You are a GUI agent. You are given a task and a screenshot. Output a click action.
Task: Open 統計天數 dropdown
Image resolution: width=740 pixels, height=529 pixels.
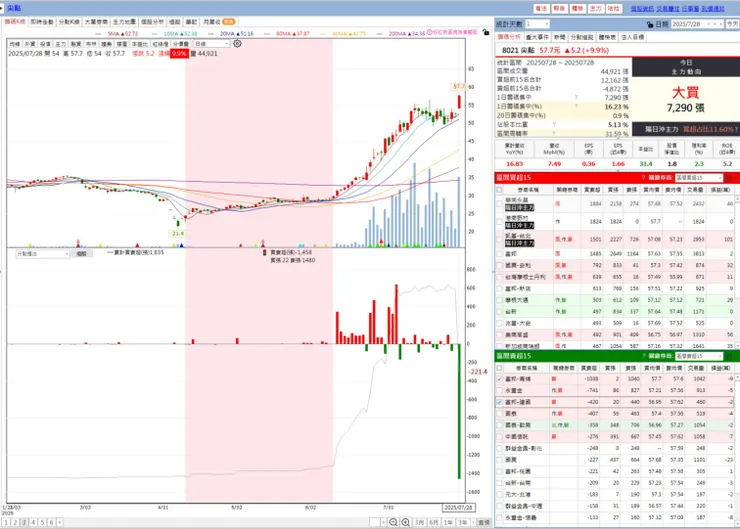point(537,24)
